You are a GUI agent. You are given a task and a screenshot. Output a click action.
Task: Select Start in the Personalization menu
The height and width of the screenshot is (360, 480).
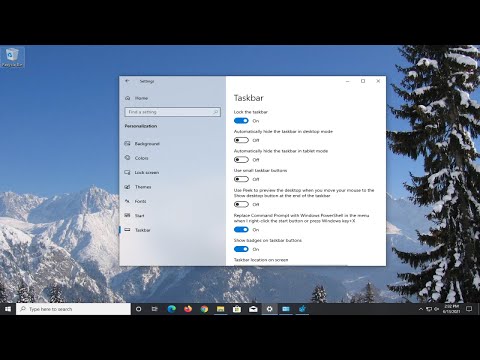(x=172, y=215)
